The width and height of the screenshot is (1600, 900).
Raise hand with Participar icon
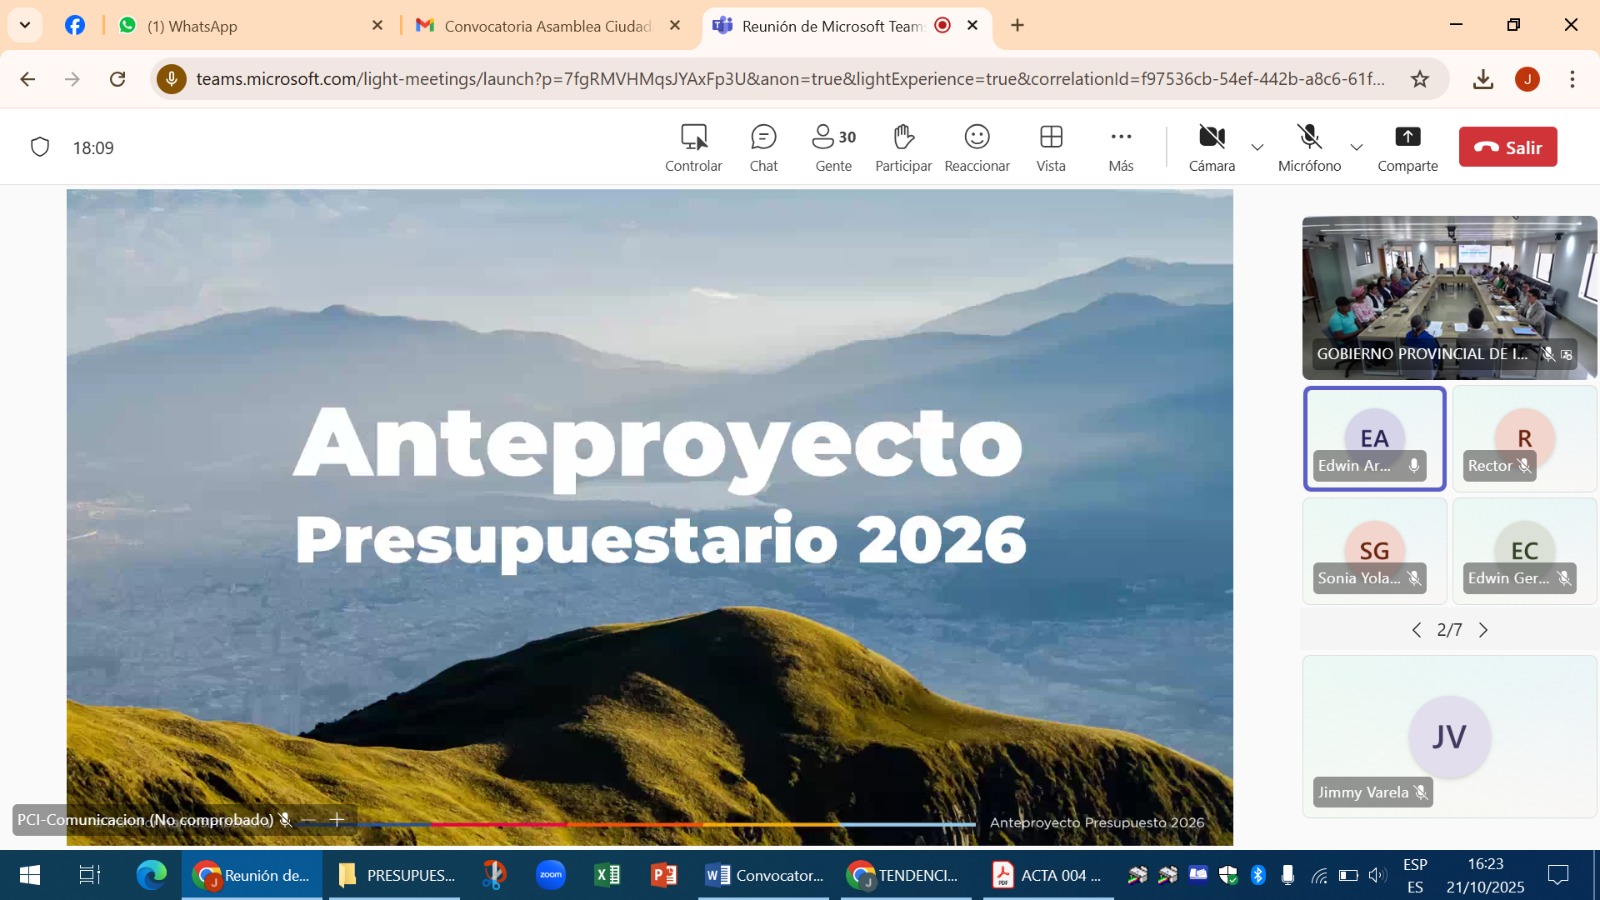click(x=903, y=147)
